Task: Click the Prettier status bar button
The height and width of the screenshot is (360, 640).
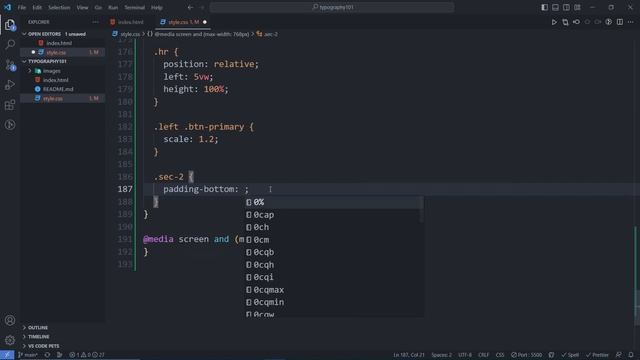Action: (598, 355)
